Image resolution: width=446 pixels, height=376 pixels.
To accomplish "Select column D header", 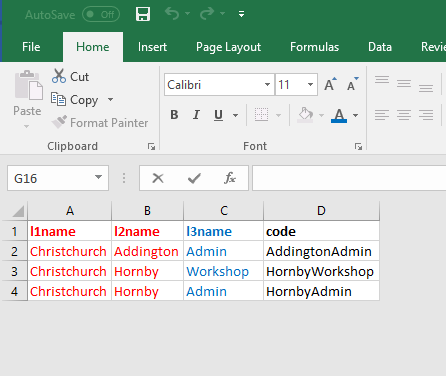I will pyautogui.click(x=321, y=211).
